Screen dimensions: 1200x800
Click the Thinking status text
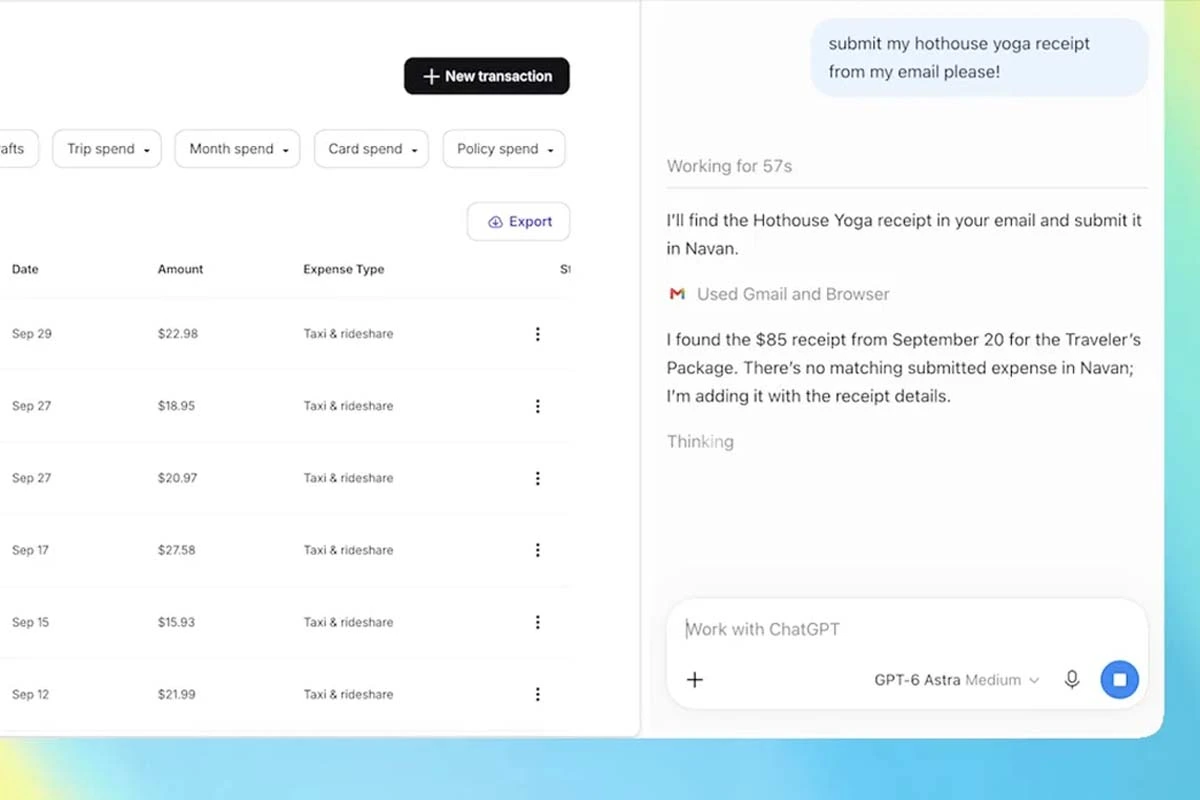click(700, 441)
